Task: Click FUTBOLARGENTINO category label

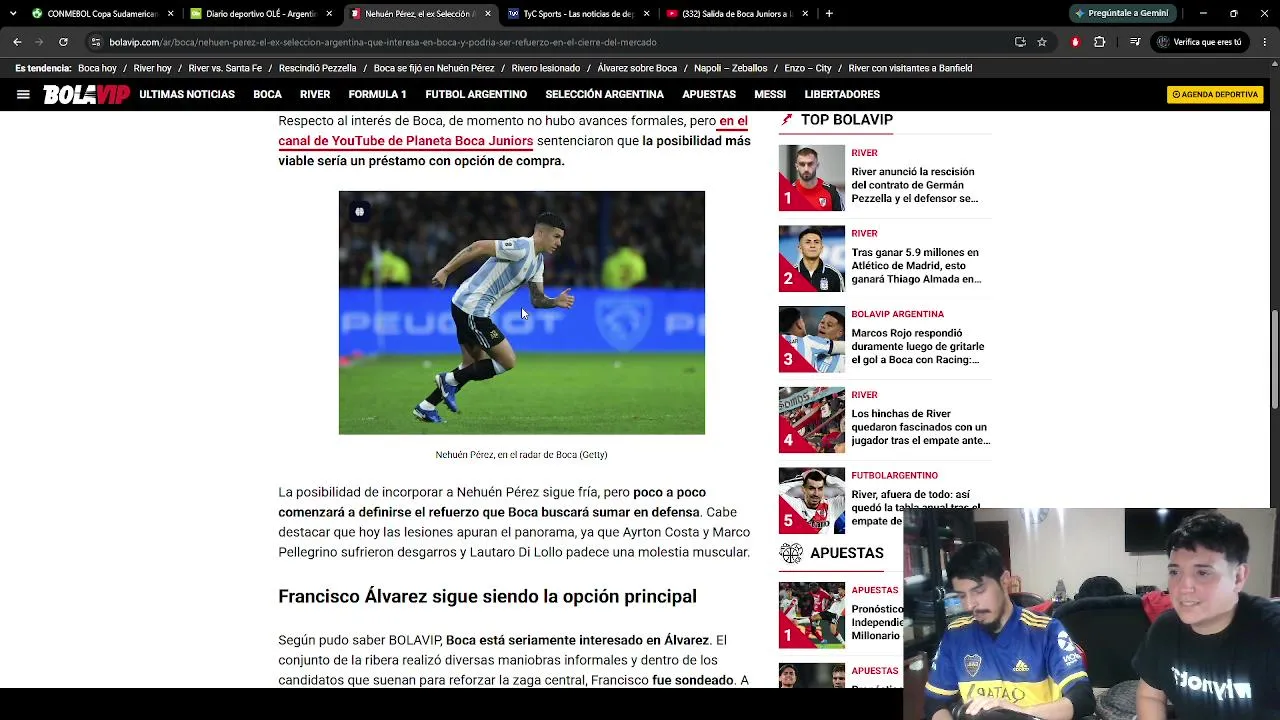Action: 894,475
